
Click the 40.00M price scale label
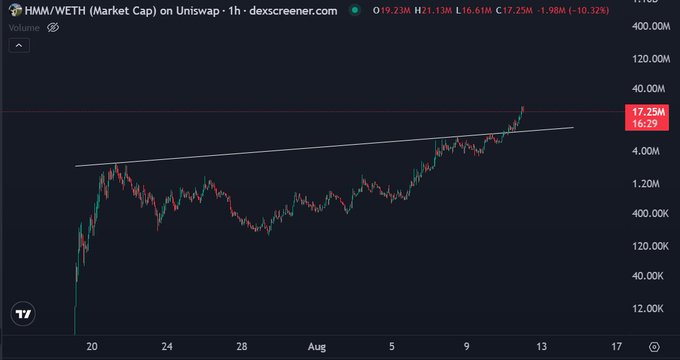(648, 88)
